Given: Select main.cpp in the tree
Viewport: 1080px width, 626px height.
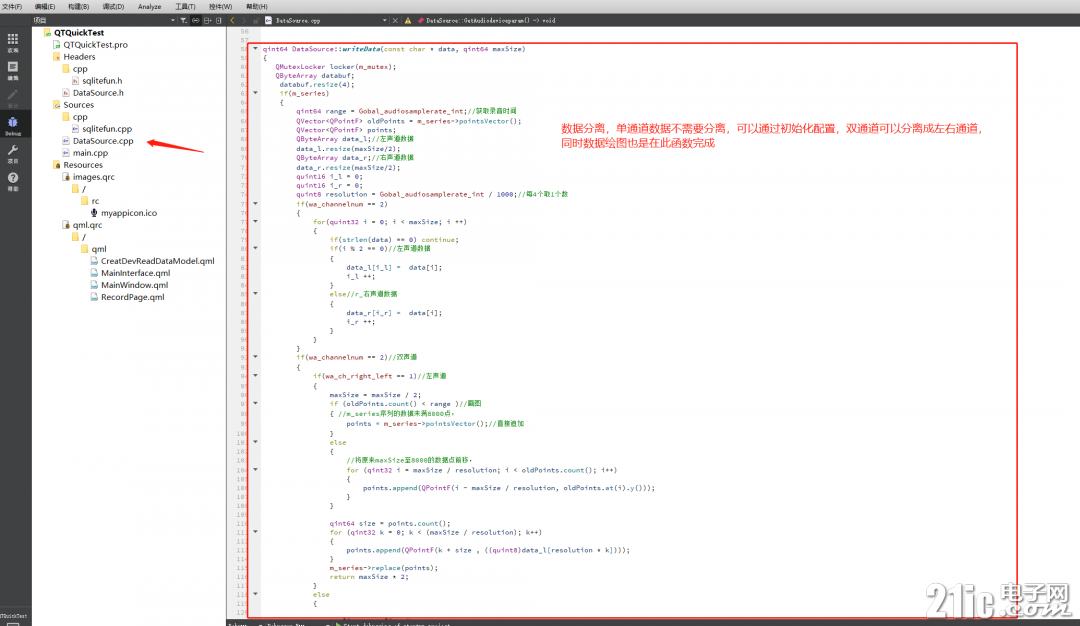Looking at the screenshot, I should 90,153.
